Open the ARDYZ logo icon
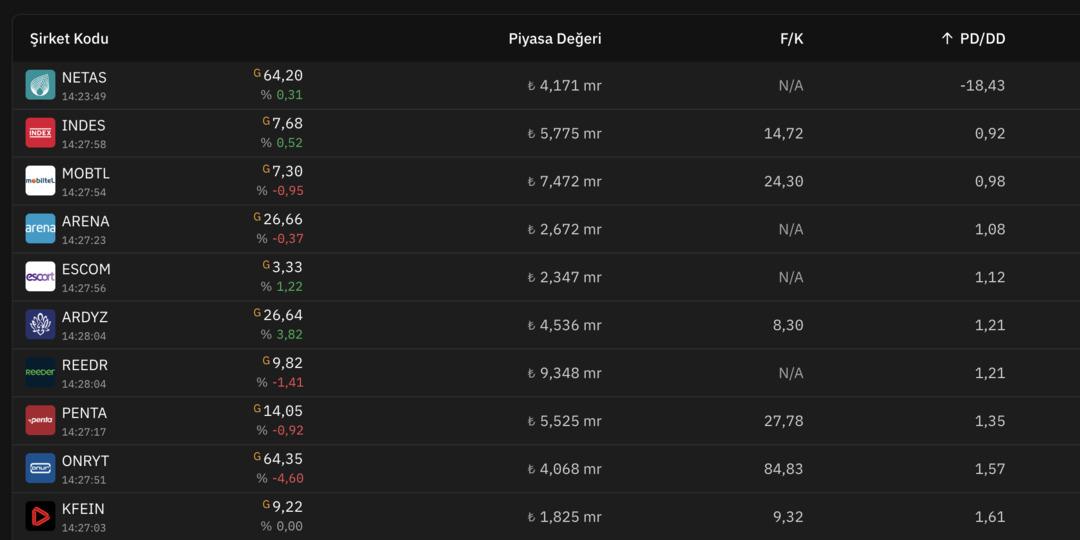 click(x=40, y=325)
